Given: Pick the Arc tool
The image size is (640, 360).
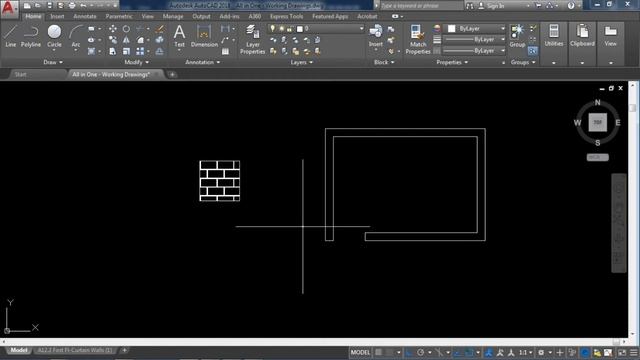Looking at the screenshot, I should click(x=76, y=36).
